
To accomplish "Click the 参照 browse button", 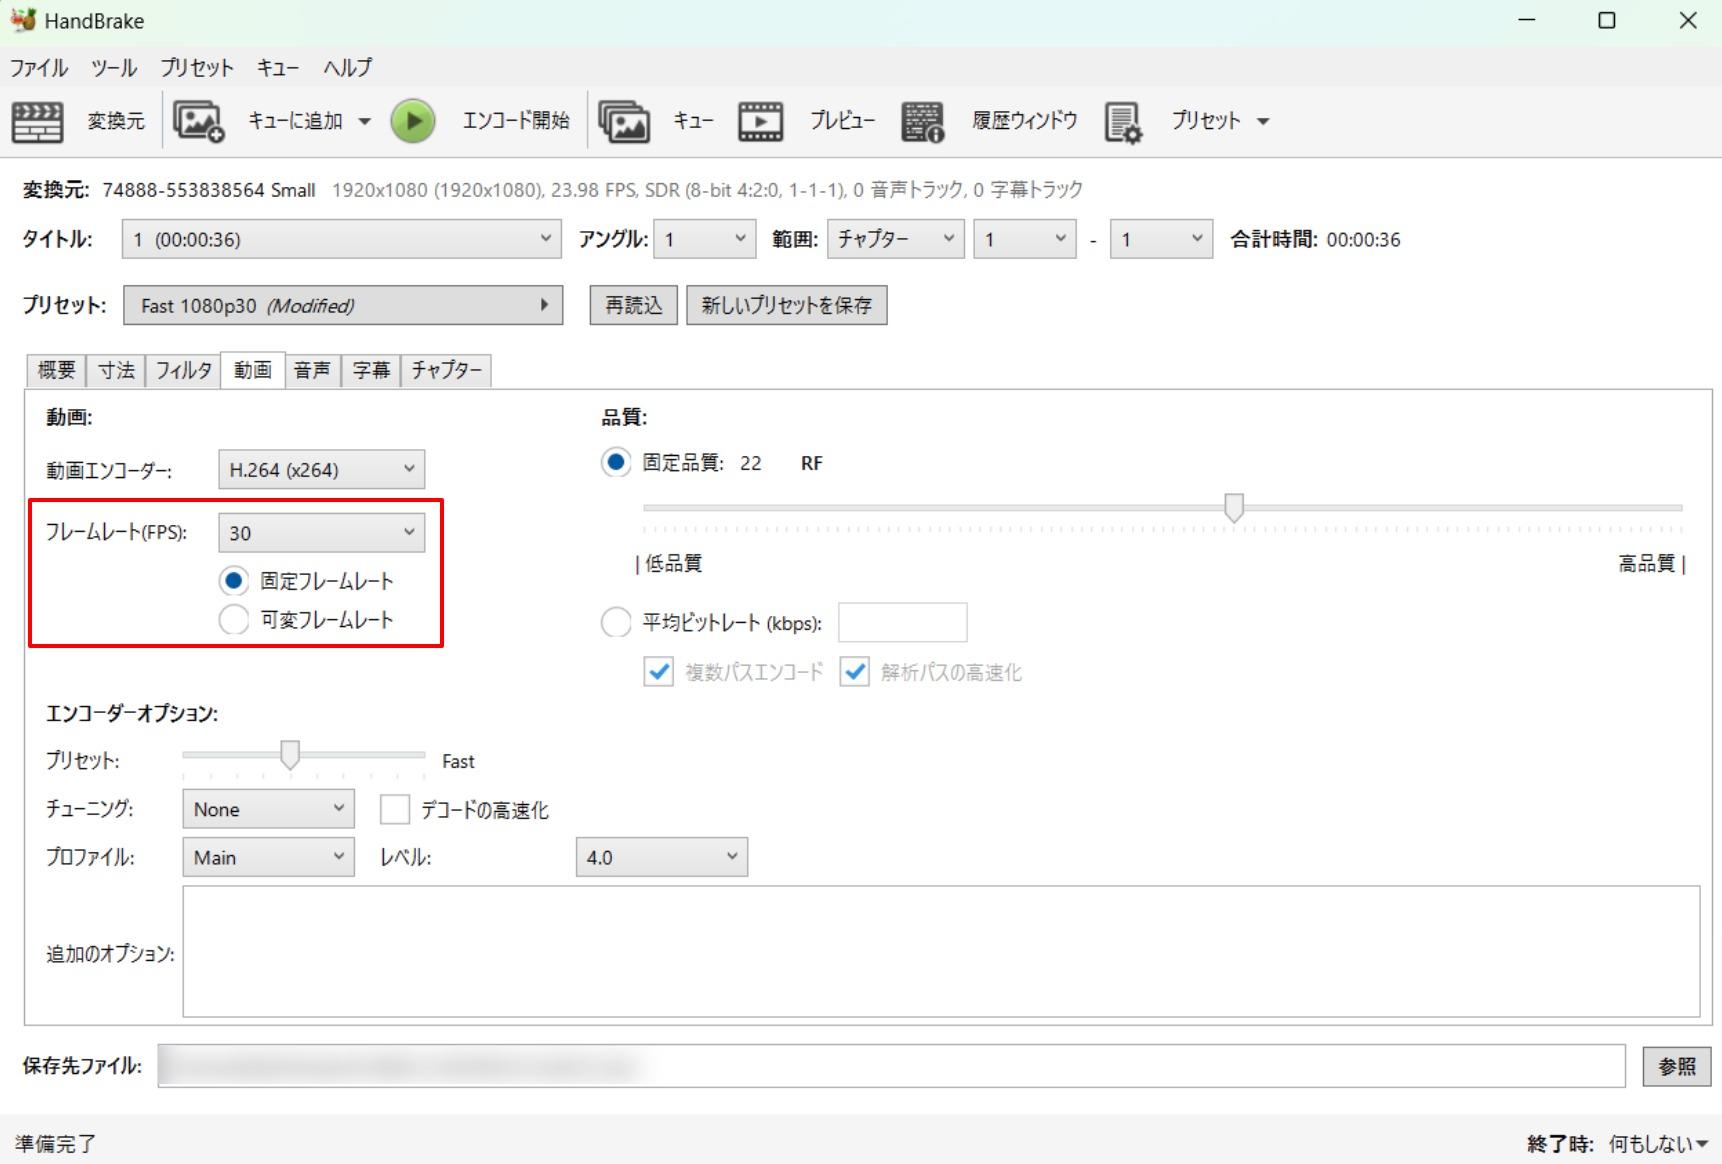I will click(x=1677, y=1066).
